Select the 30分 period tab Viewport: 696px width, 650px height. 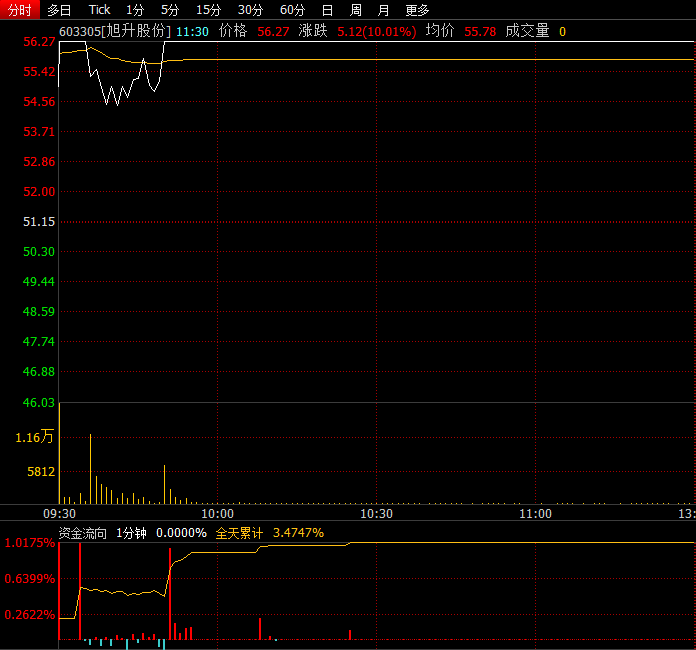pyautogui.click(x=250, y=10)
